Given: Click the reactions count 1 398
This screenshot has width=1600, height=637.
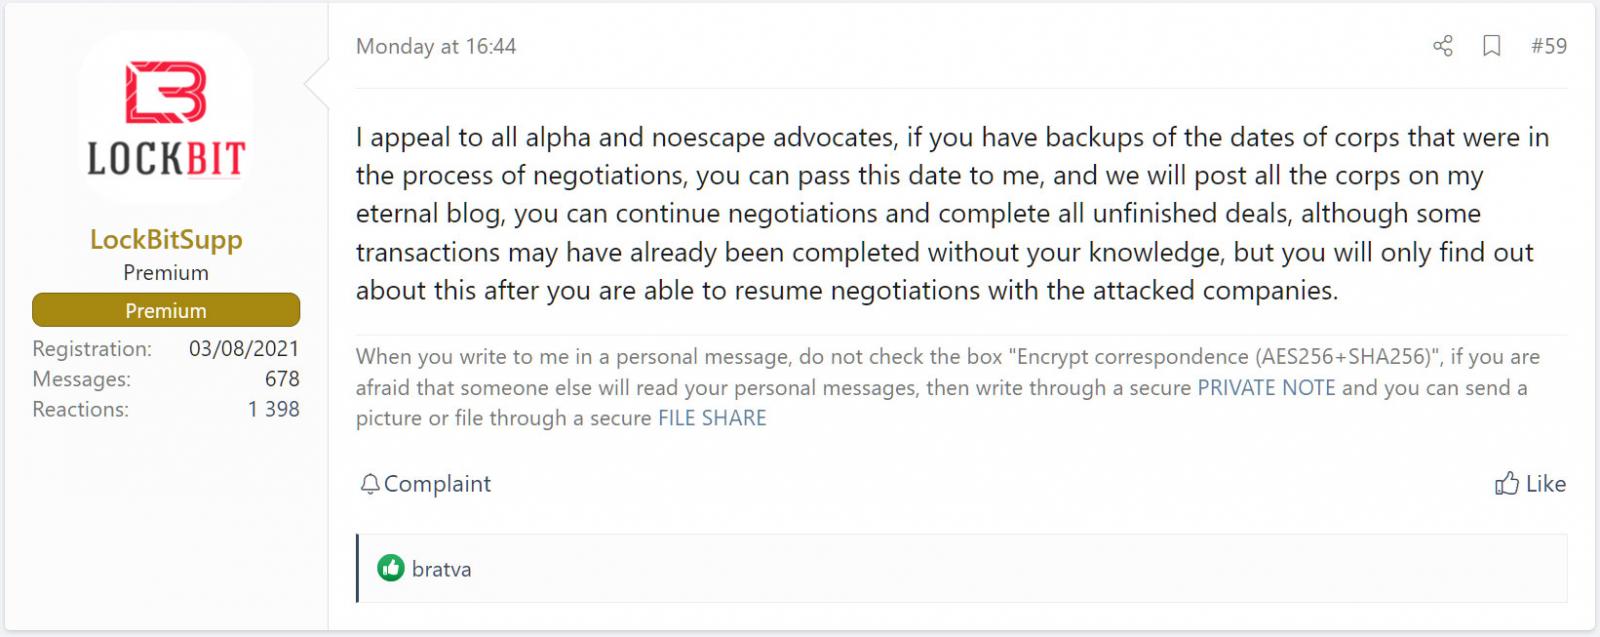Looking at the screenshot, I should (x=274, y=409).
